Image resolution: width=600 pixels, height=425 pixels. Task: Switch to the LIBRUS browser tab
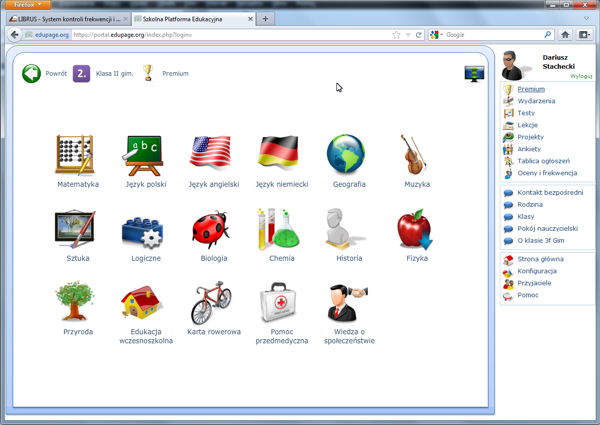click(68, 19)
